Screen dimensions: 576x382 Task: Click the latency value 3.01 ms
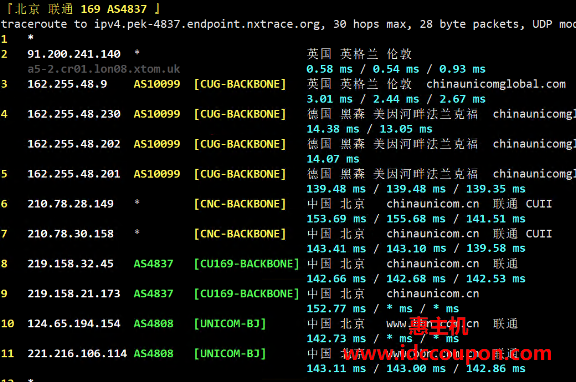tap(330, 99)
